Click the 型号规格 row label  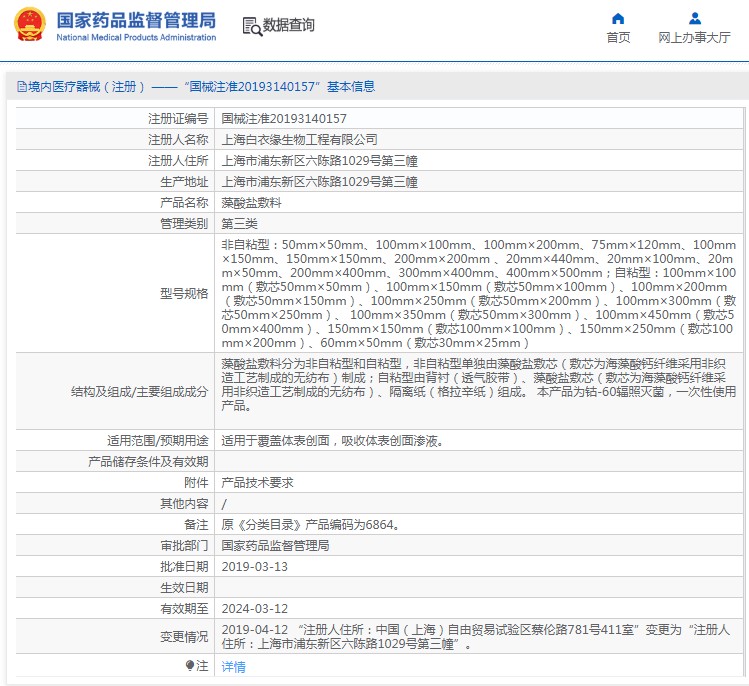184,293
